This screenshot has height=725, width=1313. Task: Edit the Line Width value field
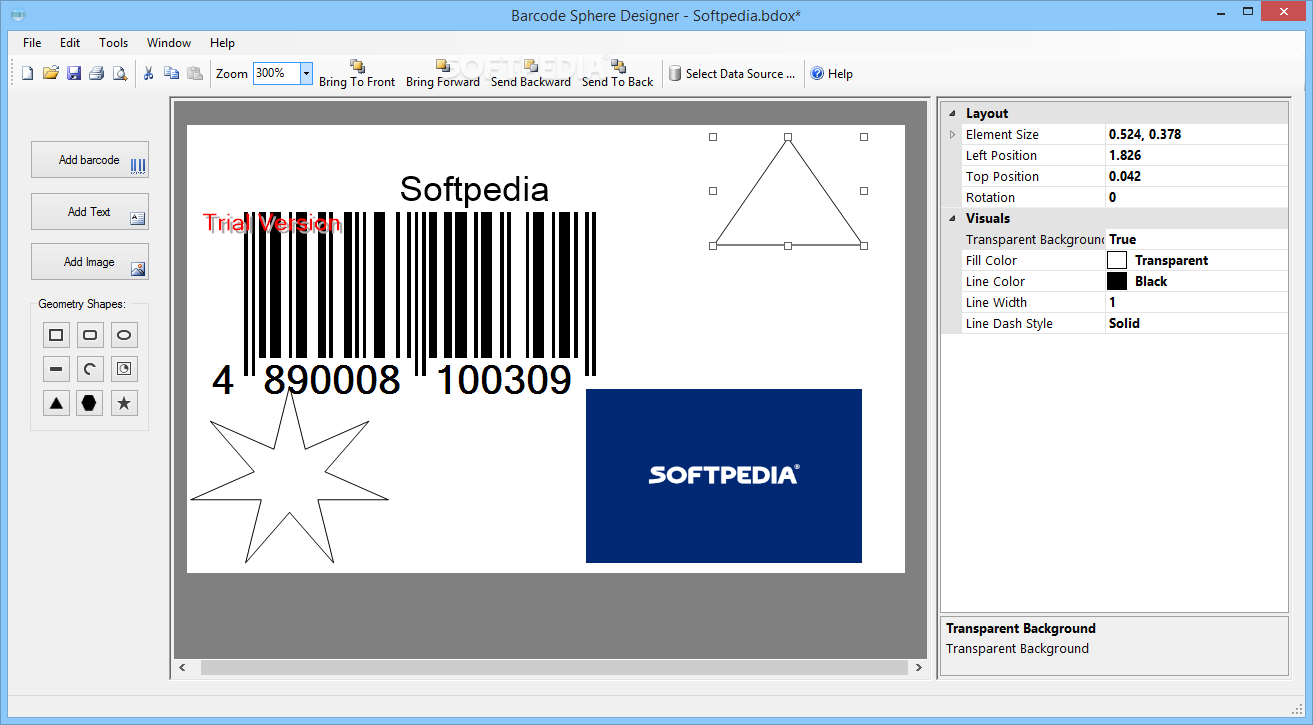[1197, 302]
